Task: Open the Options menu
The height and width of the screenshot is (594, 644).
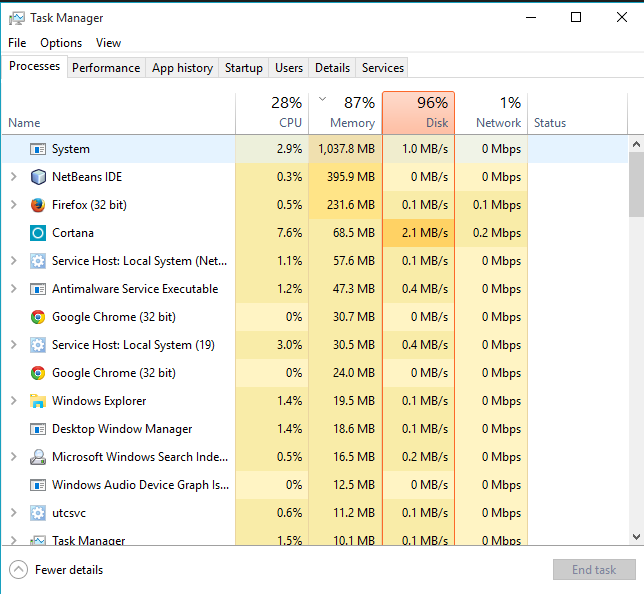Action: [x=61, y=43]
